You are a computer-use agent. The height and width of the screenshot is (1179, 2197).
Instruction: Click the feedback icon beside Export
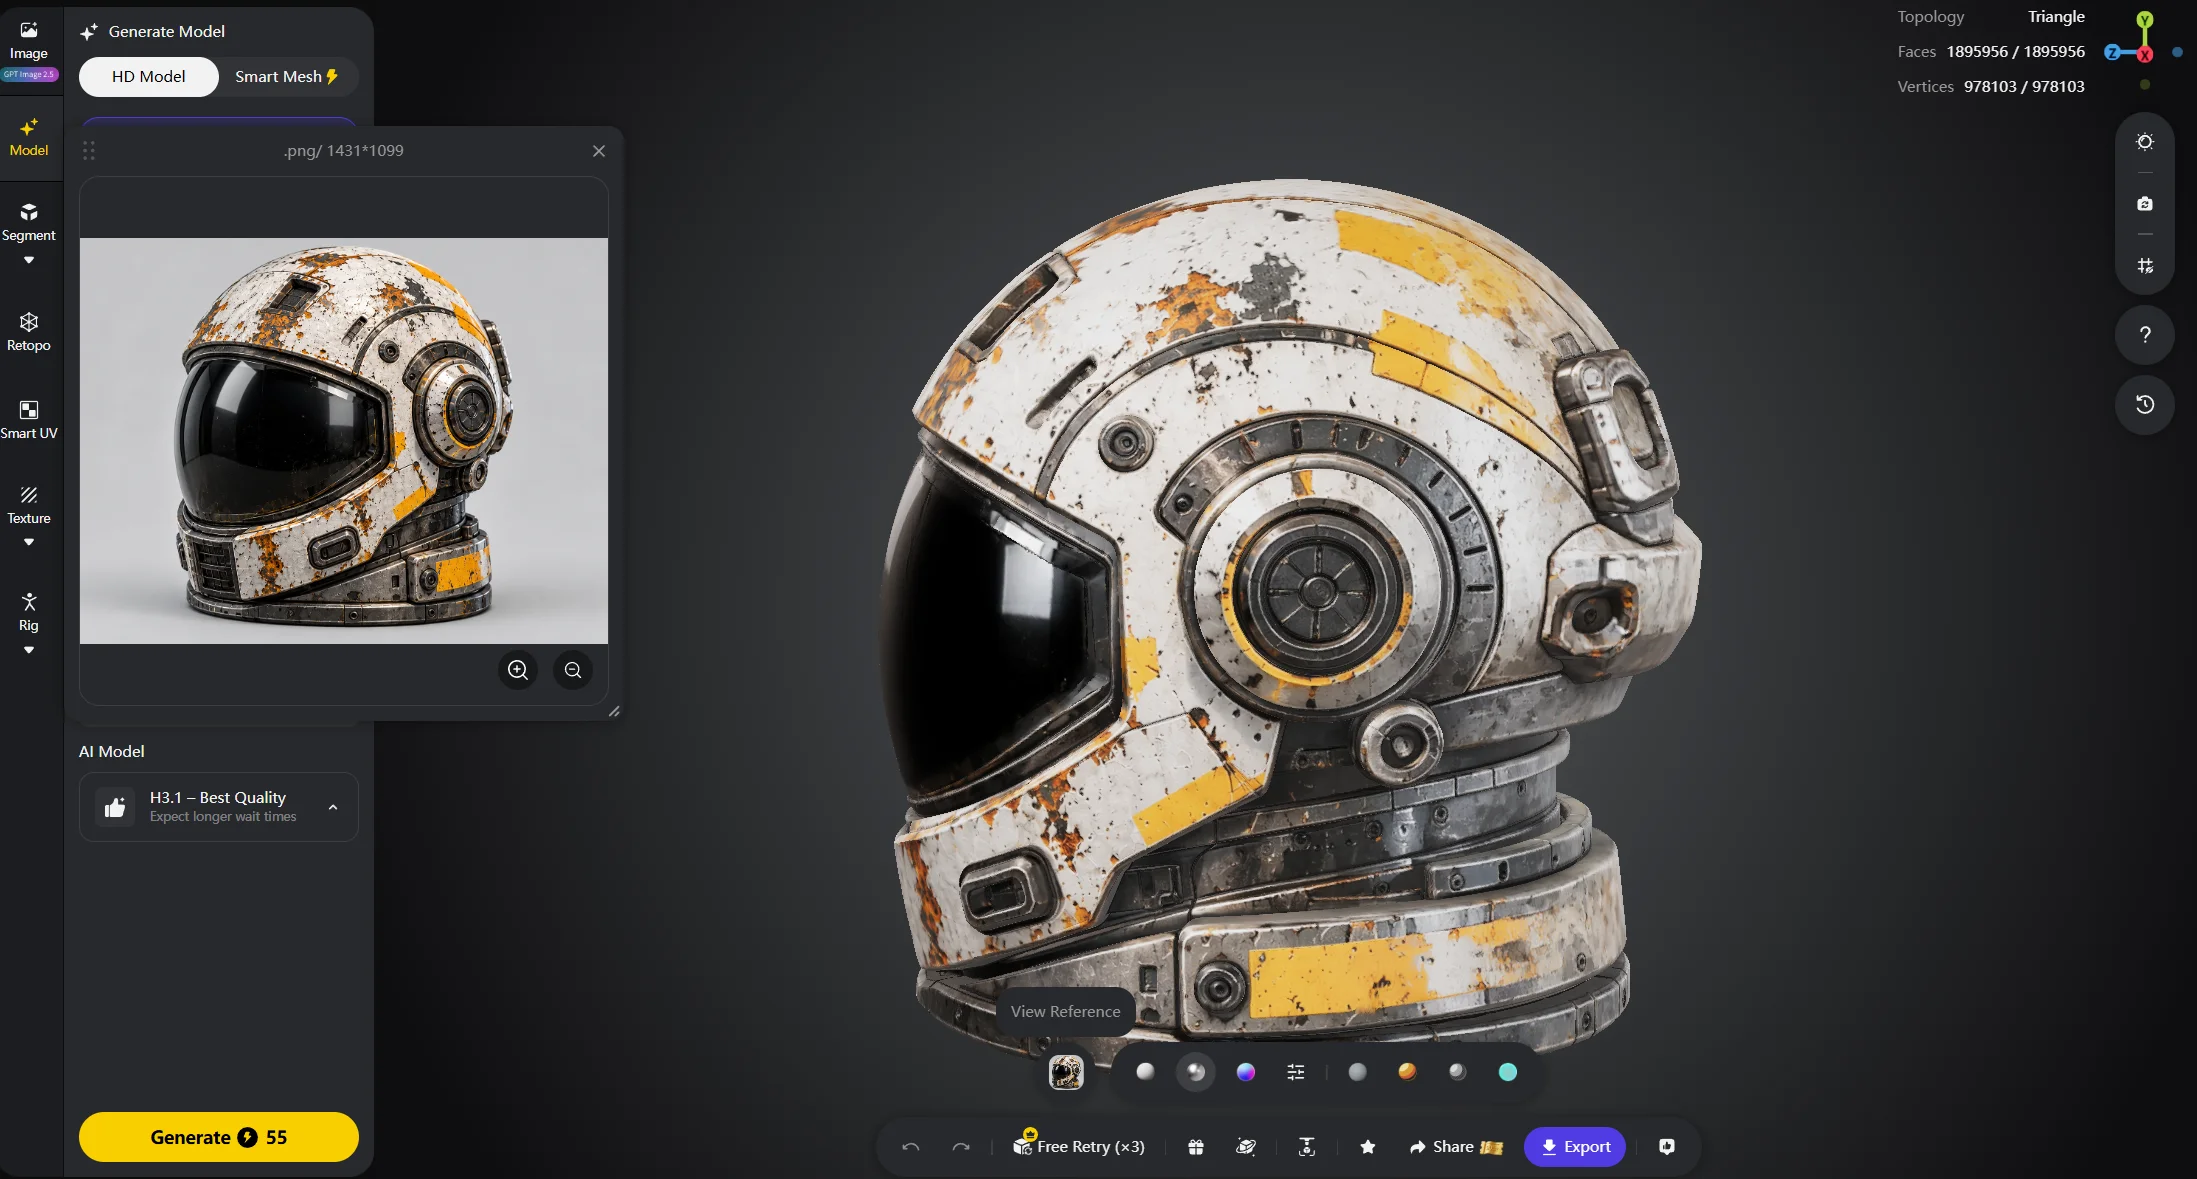[1667, 1147]
